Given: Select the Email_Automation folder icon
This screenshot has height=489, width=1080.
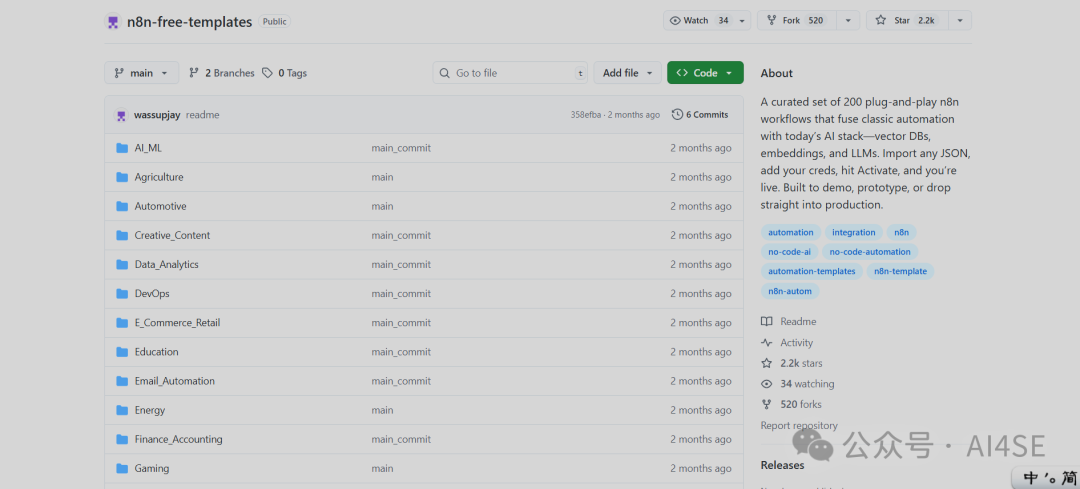Looking at the screenshot, I should (123, 381).
